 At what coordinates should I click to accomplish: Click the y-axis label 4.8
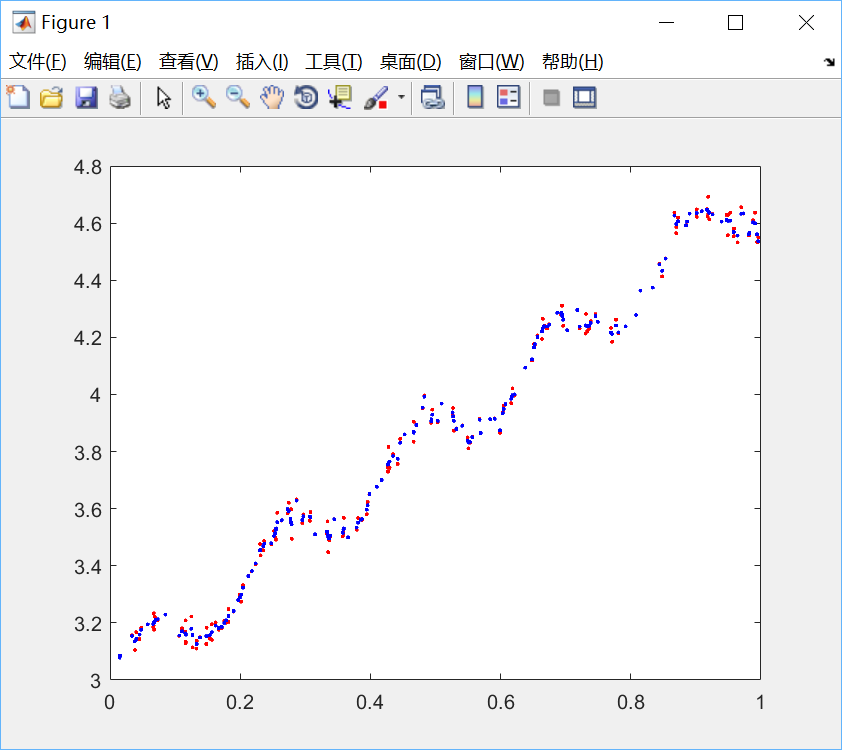(88, 168)
